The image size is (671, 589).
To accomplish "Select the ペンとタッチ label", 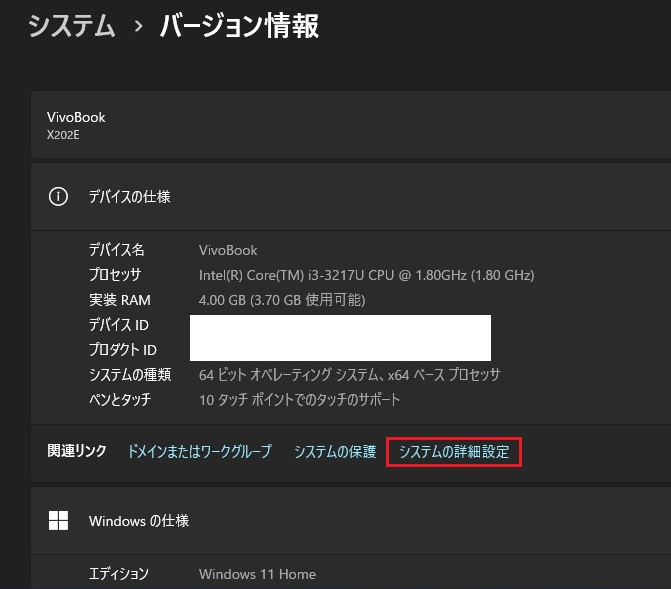I will pyautogui.click(x=120, y=399).
